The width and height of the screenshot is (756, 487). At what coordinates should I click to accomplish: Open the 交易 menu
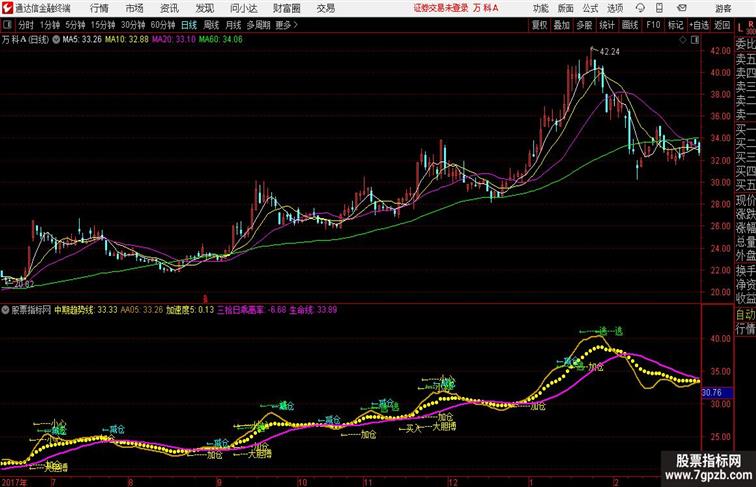coord(325,8)
